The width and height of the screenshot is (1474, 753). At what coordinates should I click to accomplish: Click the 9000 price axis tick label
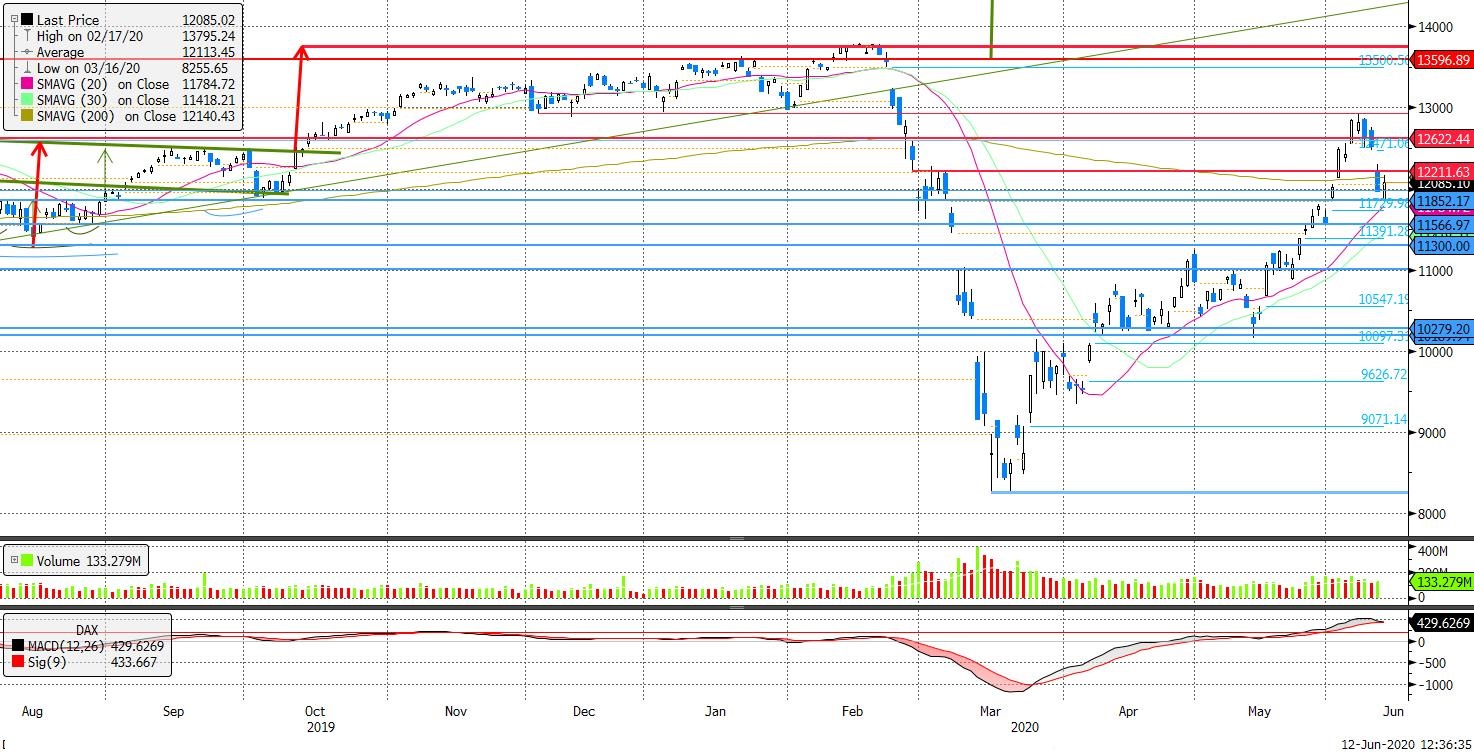[x=1432, y=433]
